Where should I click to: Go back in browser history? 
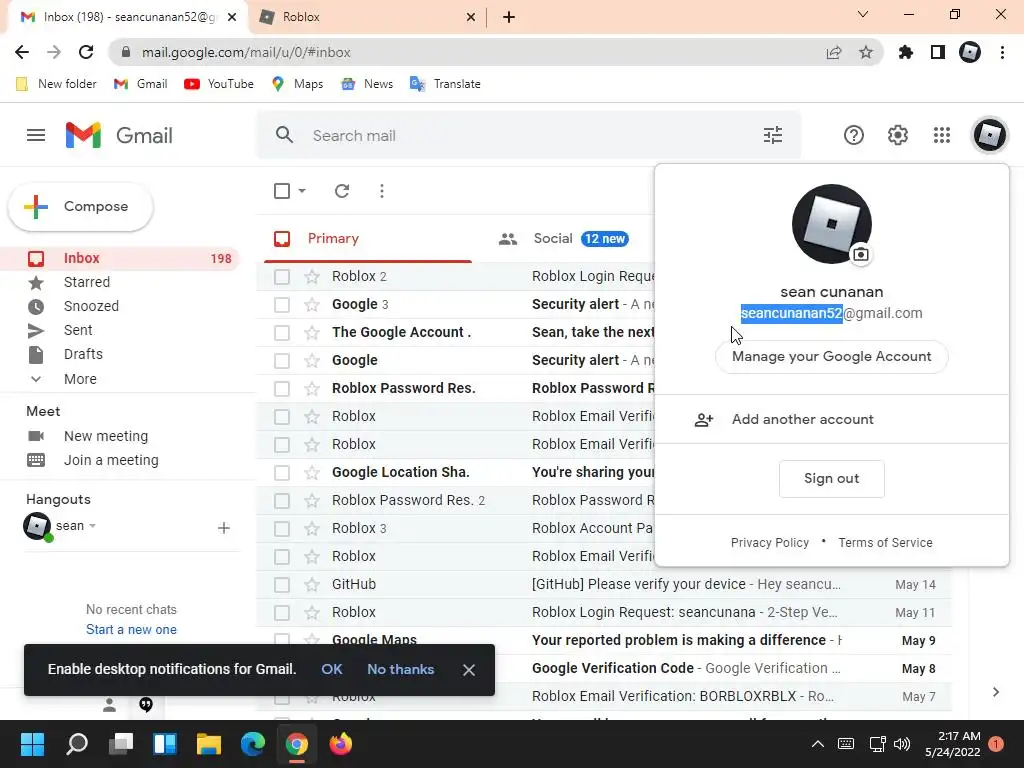[x=22, y=52]
